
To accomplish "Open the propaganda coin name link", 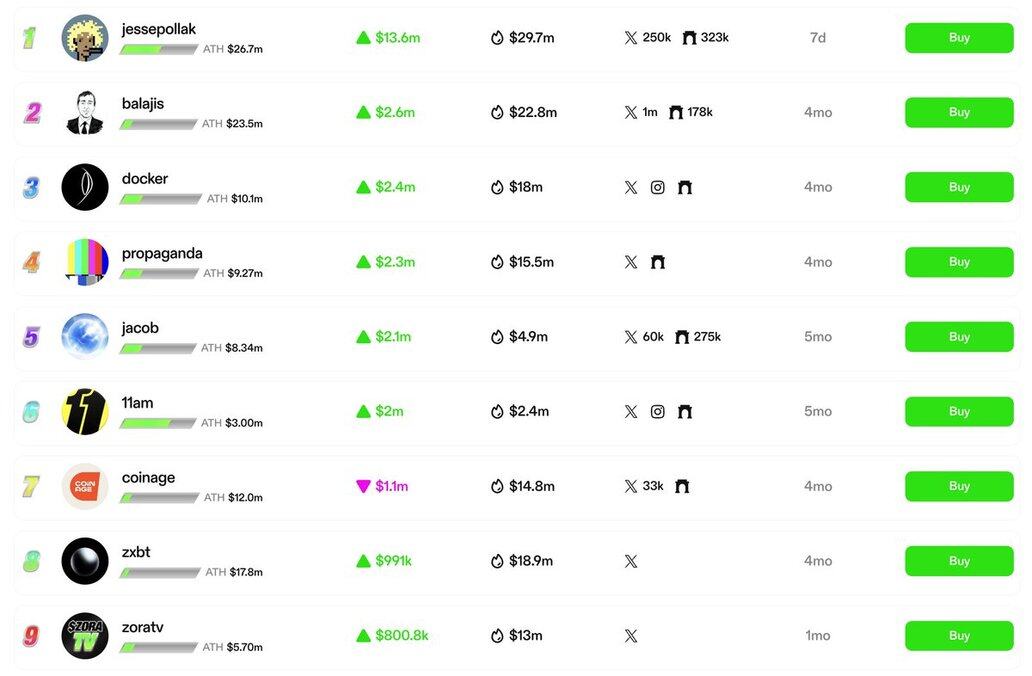I will (x=162, y=254).
